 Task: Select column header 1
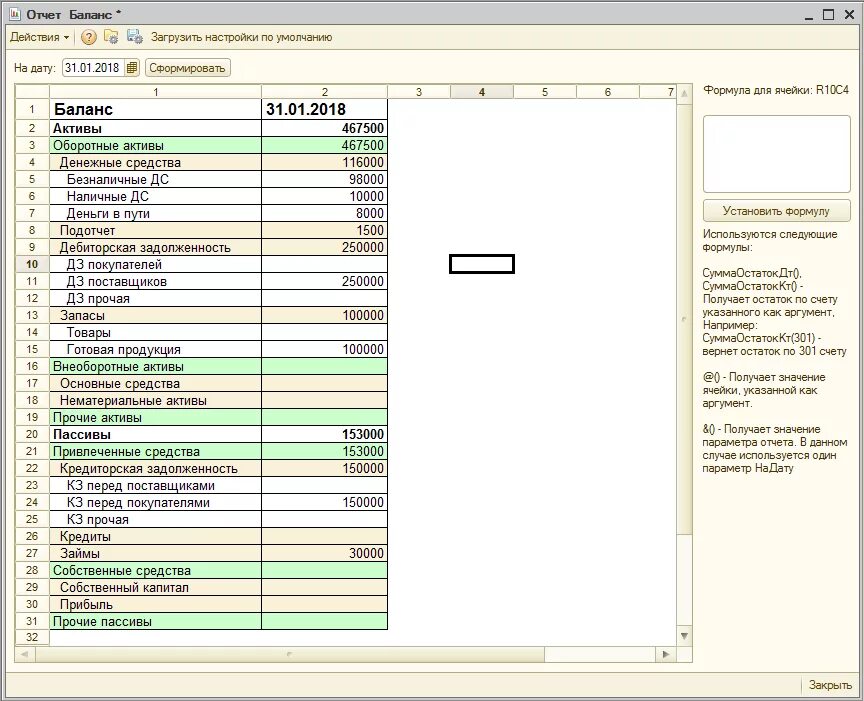(155, 92)
